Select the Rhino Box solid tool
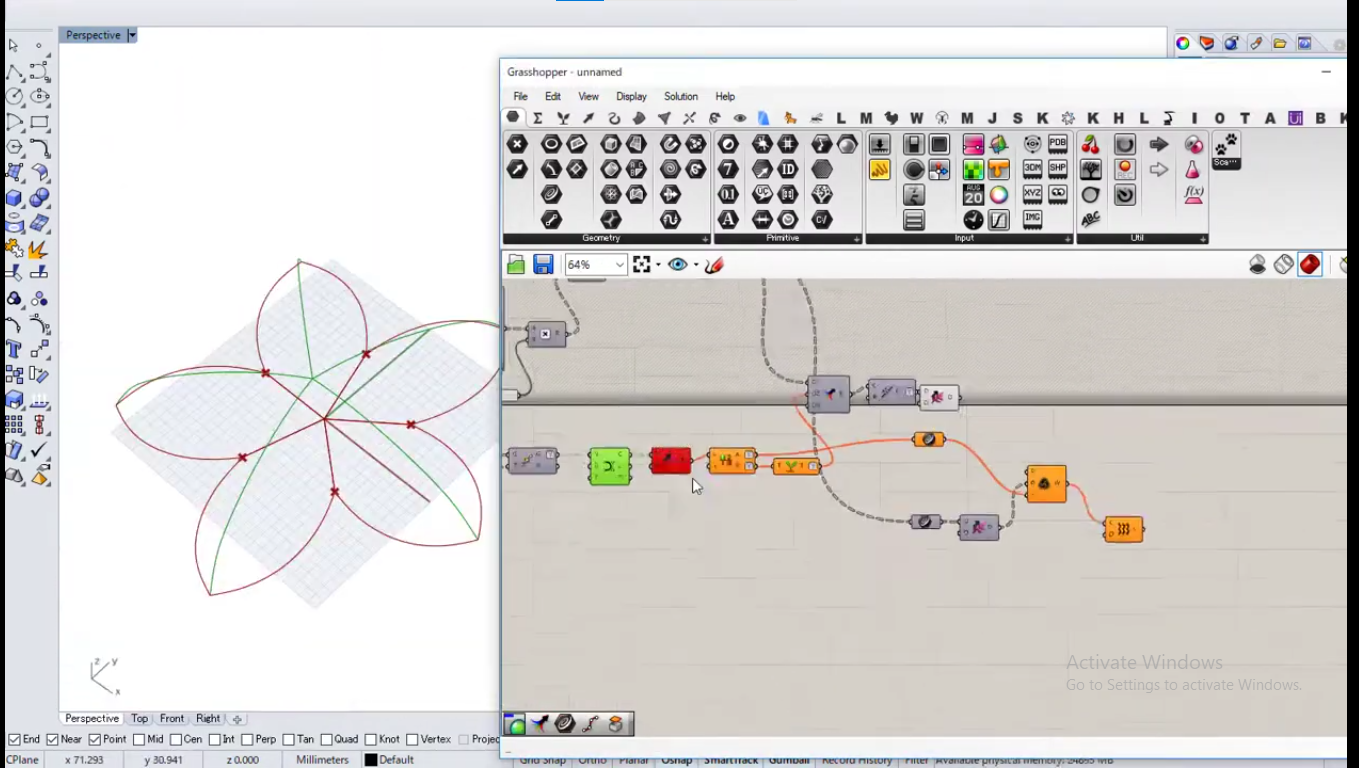This screenshot has height=768, width=1359. pyautogui.click(x=15, y=198)
